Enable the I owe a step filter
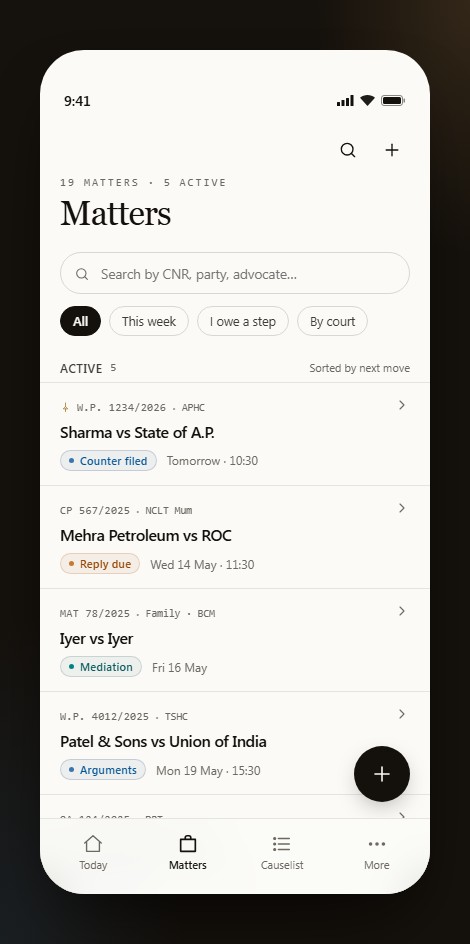 (243, 321)
